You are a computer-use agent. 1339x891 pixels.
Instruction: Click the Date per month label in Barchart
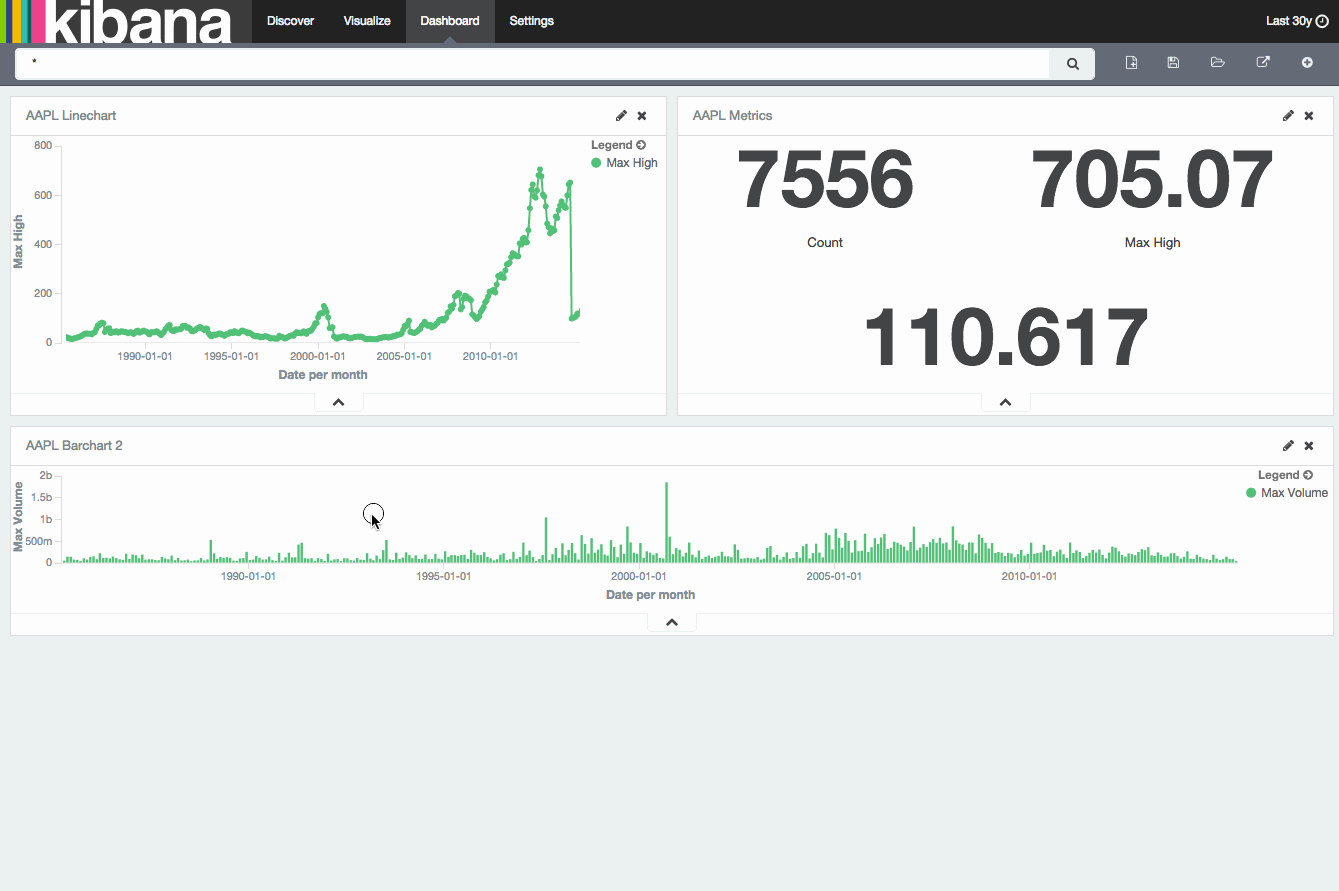point(650,595)
